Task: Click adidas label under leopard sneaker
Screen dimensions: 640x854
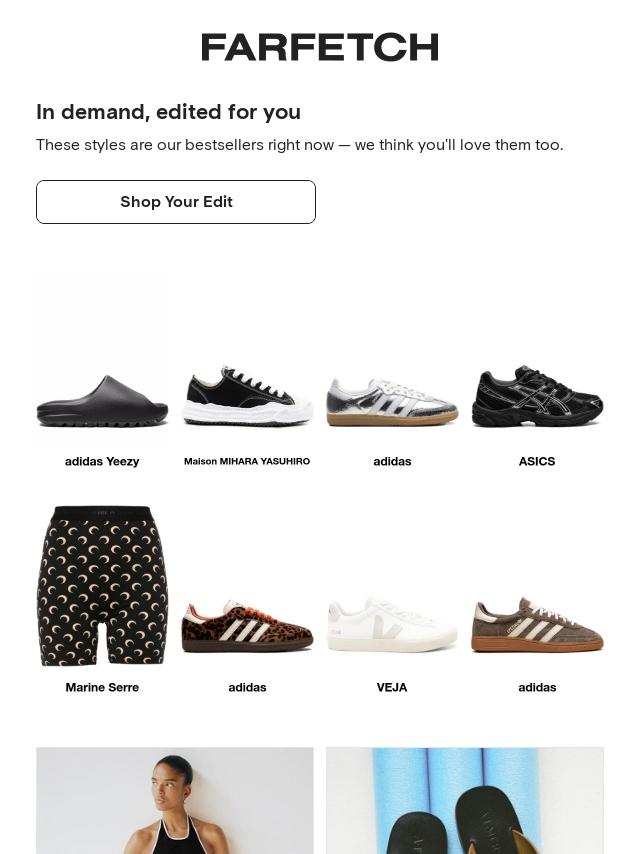Action: pyautogui.click(x=247, y=687)
